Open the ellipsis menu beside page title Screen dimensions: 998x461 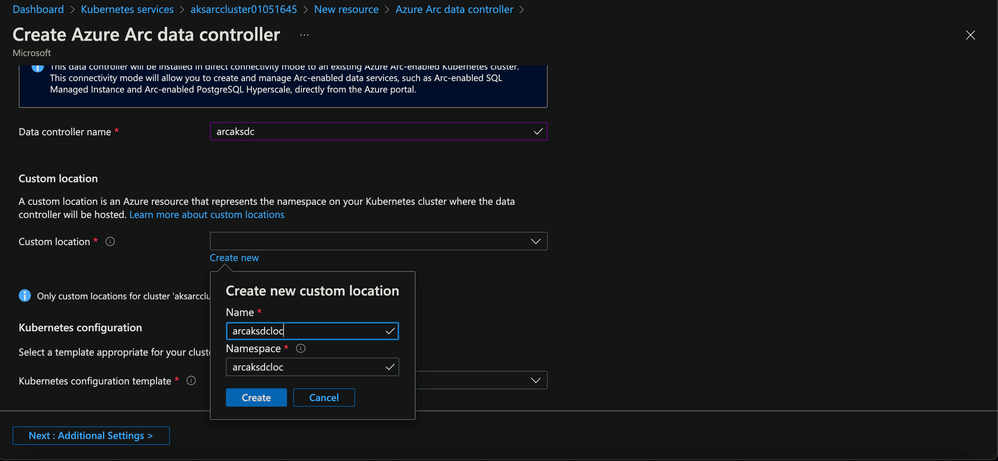(304, 35)
